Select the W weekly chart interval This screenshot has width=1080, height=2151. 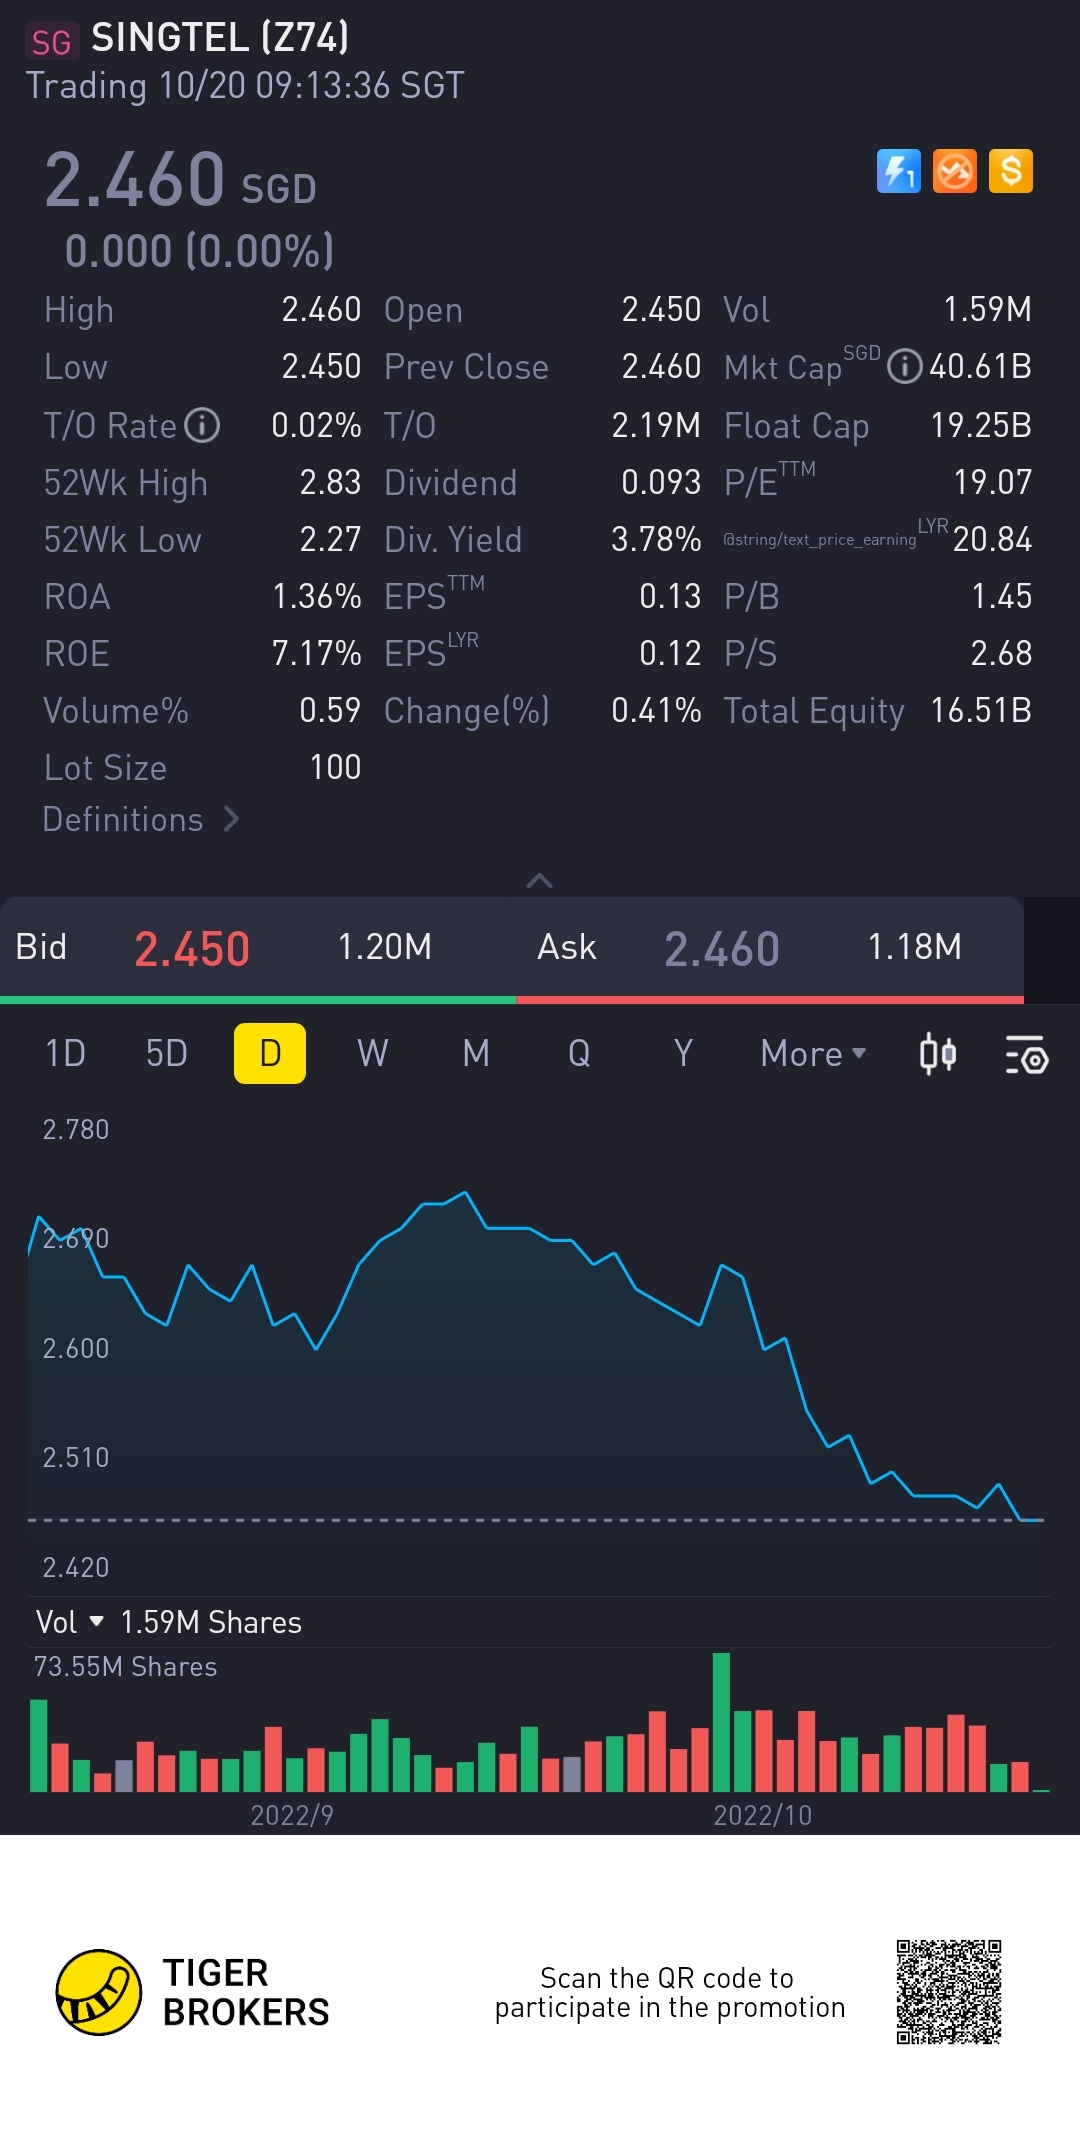[x=372, y=1054]
